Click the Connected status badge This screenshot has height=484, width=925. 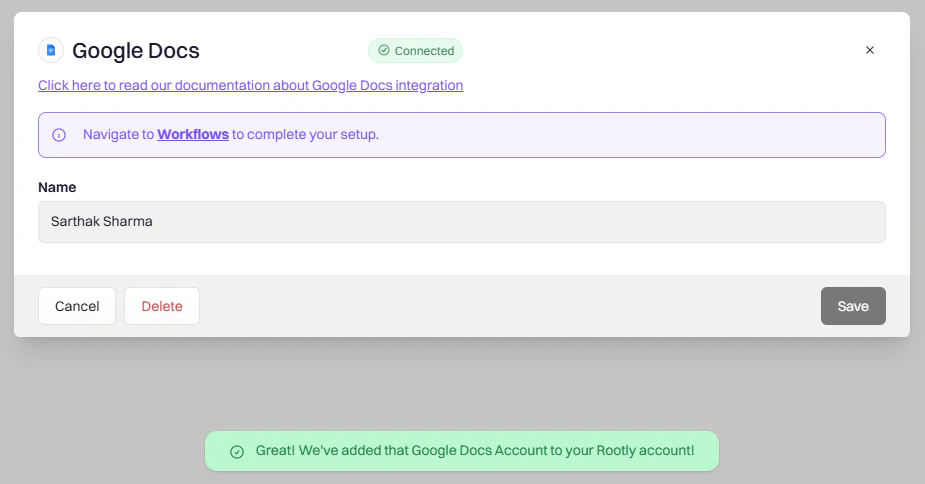415,51
